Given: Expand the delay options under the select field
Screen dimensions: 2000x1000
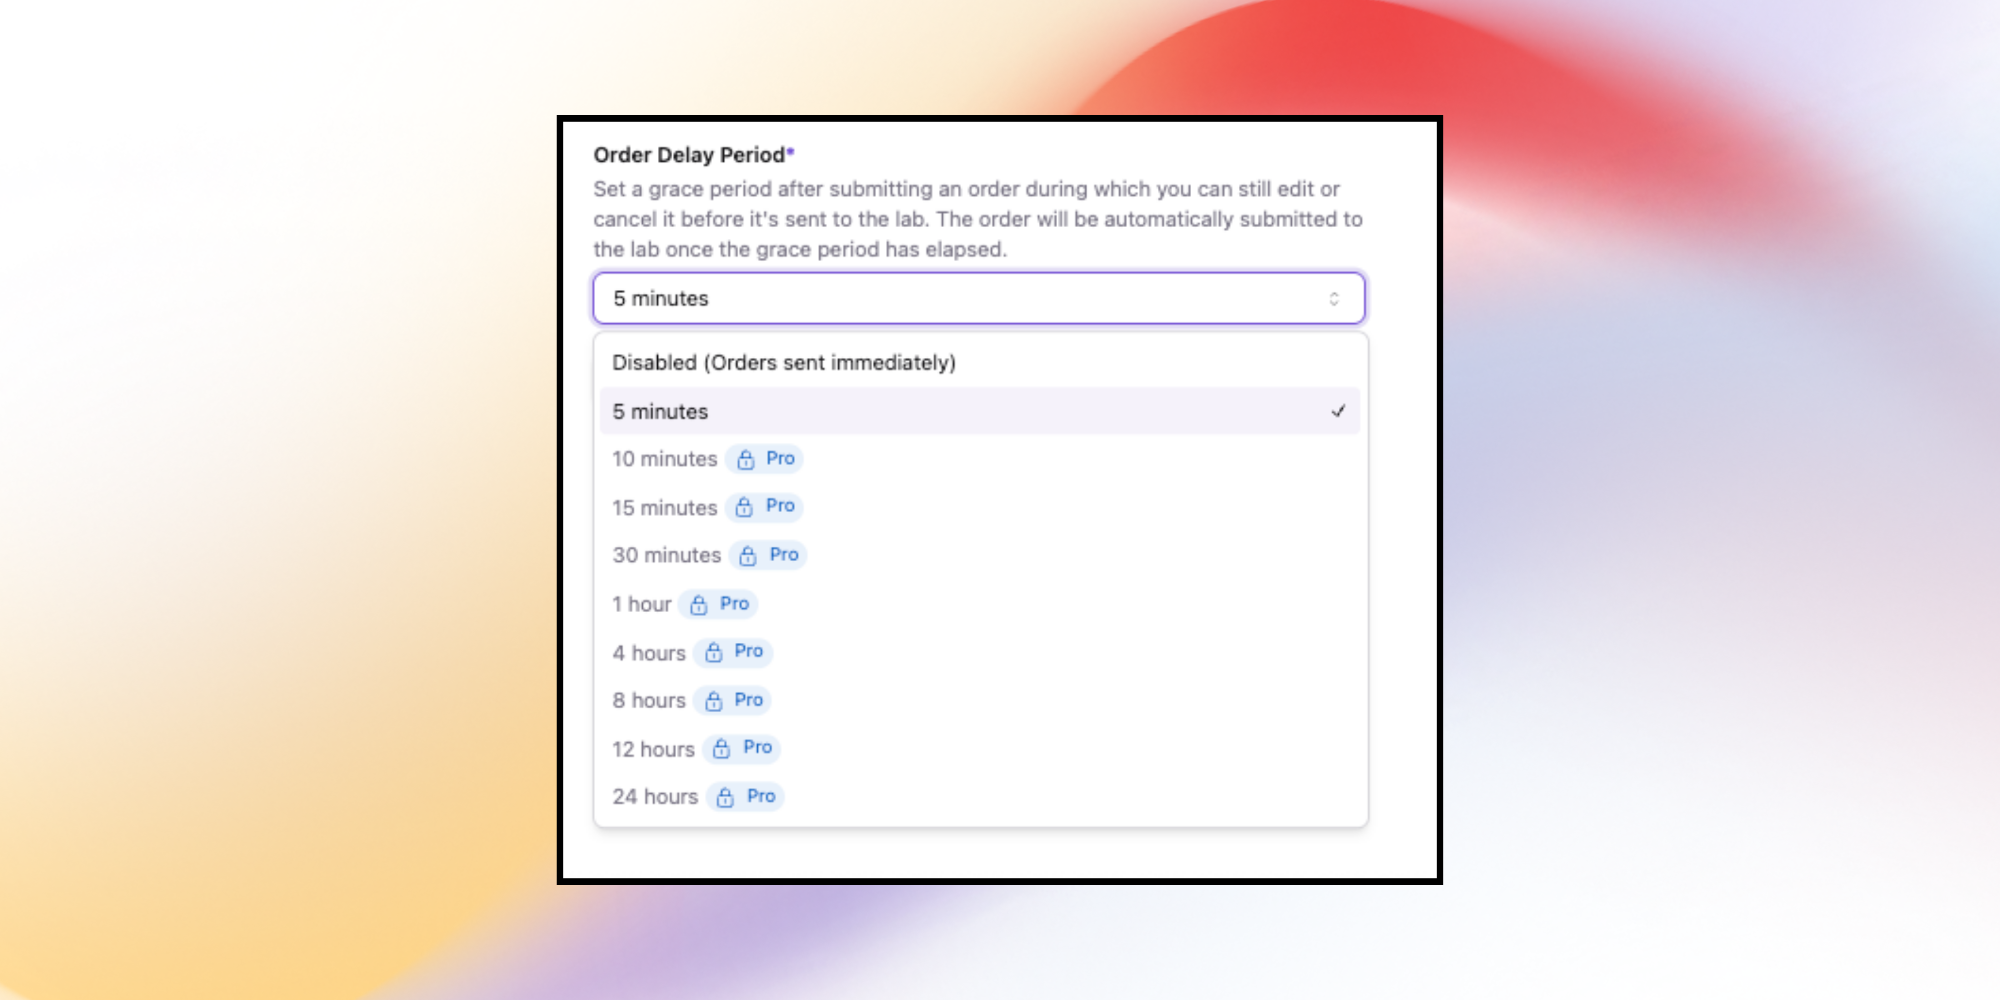Looking at the screenshot, I should 978,298.
